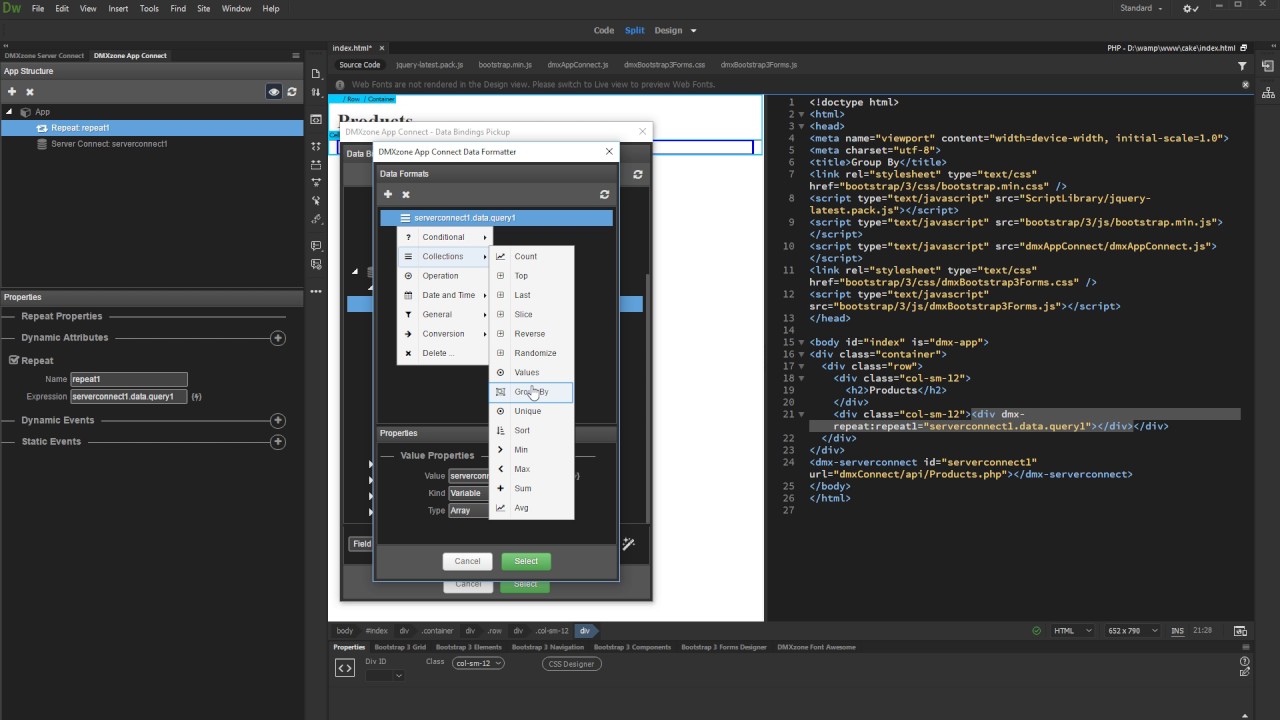Click the Live View Options toolbar icon
This screenshot has width=1280, height=720.
316,119
